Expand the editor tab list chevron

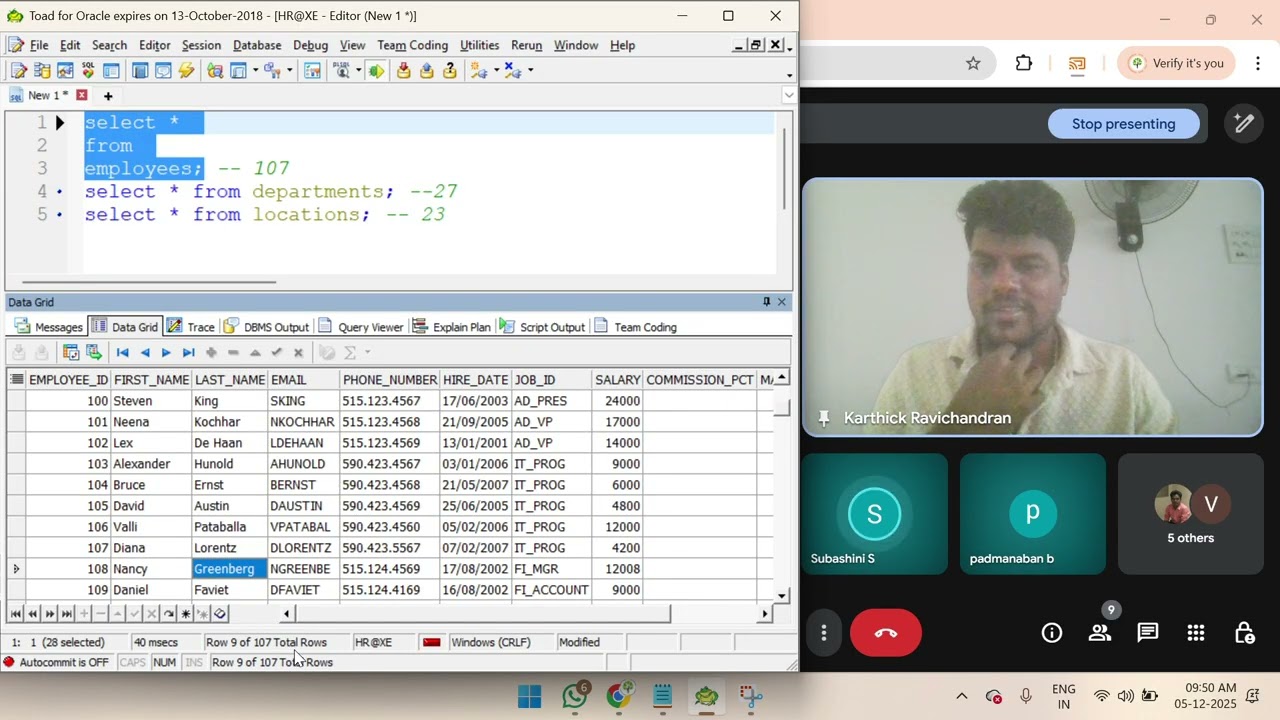point(789,95)
